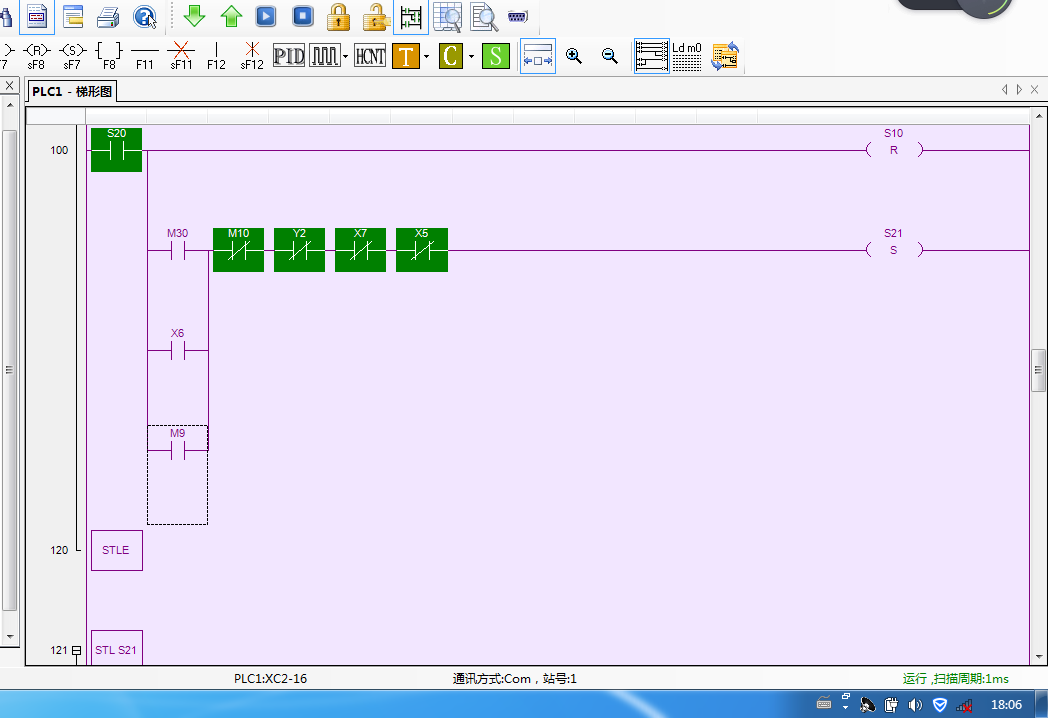Screen dimensions: 1048x718
Task: Click the green S instruction button
Action: [495, 56]
